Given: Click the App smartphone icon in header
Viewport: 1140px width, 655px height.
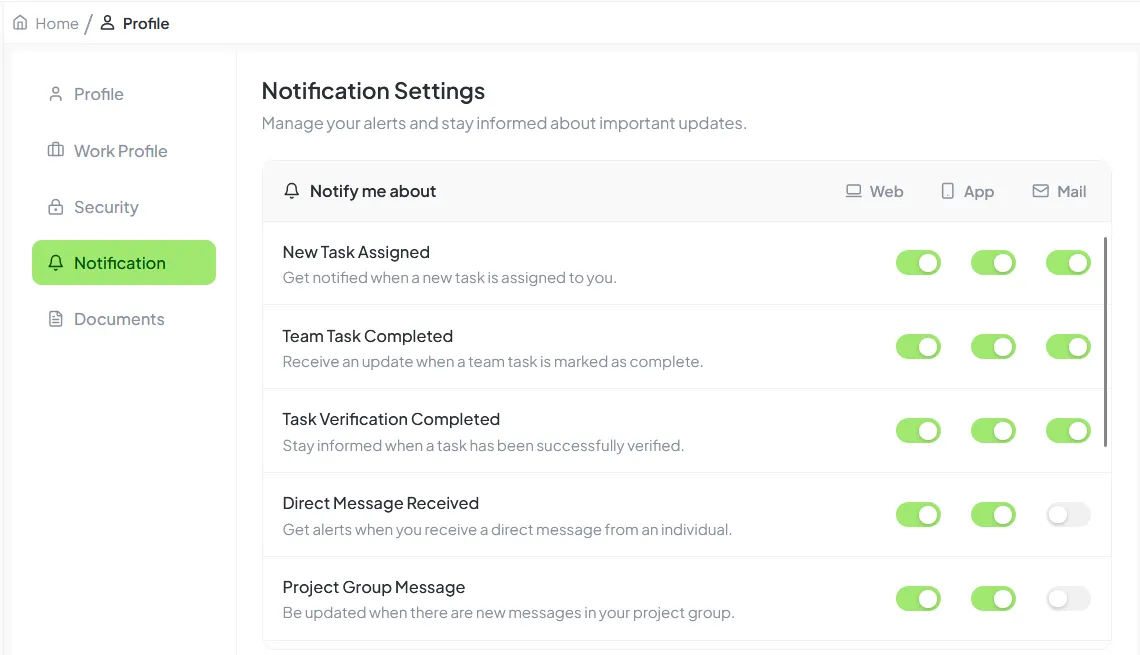Looking at the screenshot, I should (946, 190).
